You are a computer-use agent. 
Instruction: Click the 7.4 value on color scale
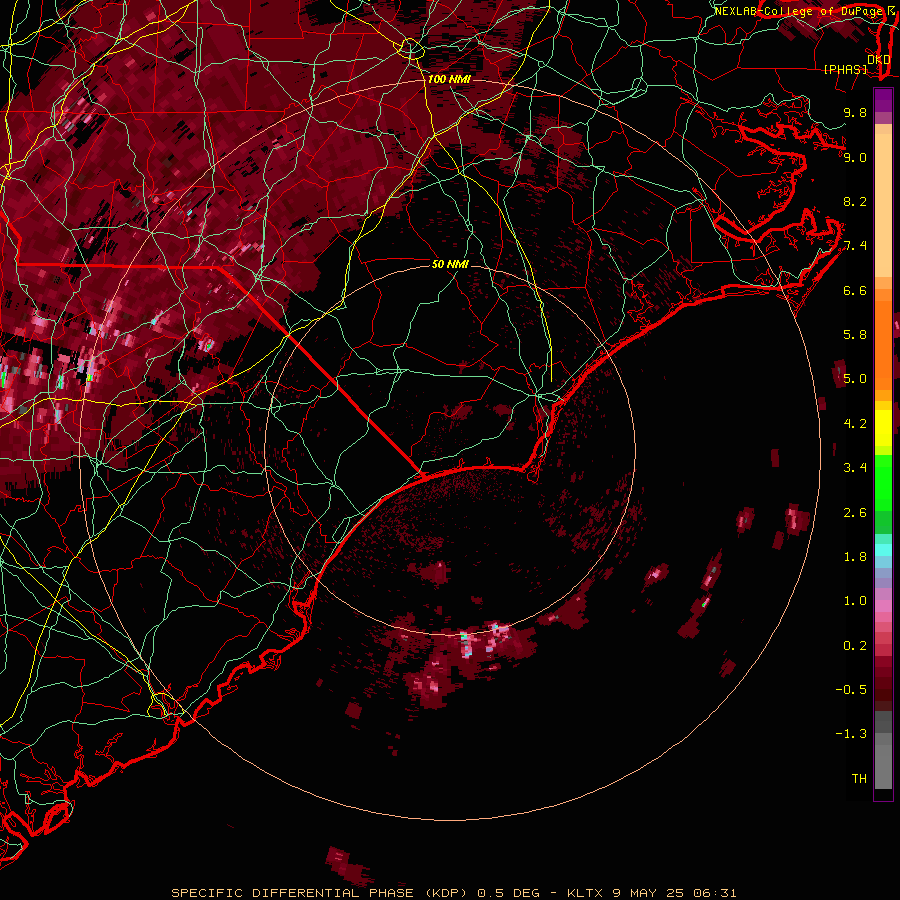[855, 246]
